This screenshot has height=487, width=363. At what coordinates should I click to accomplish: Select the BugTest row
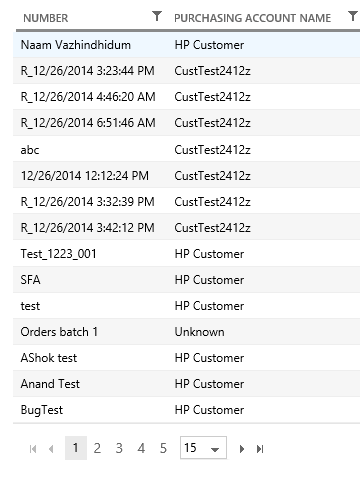[186, 410]
